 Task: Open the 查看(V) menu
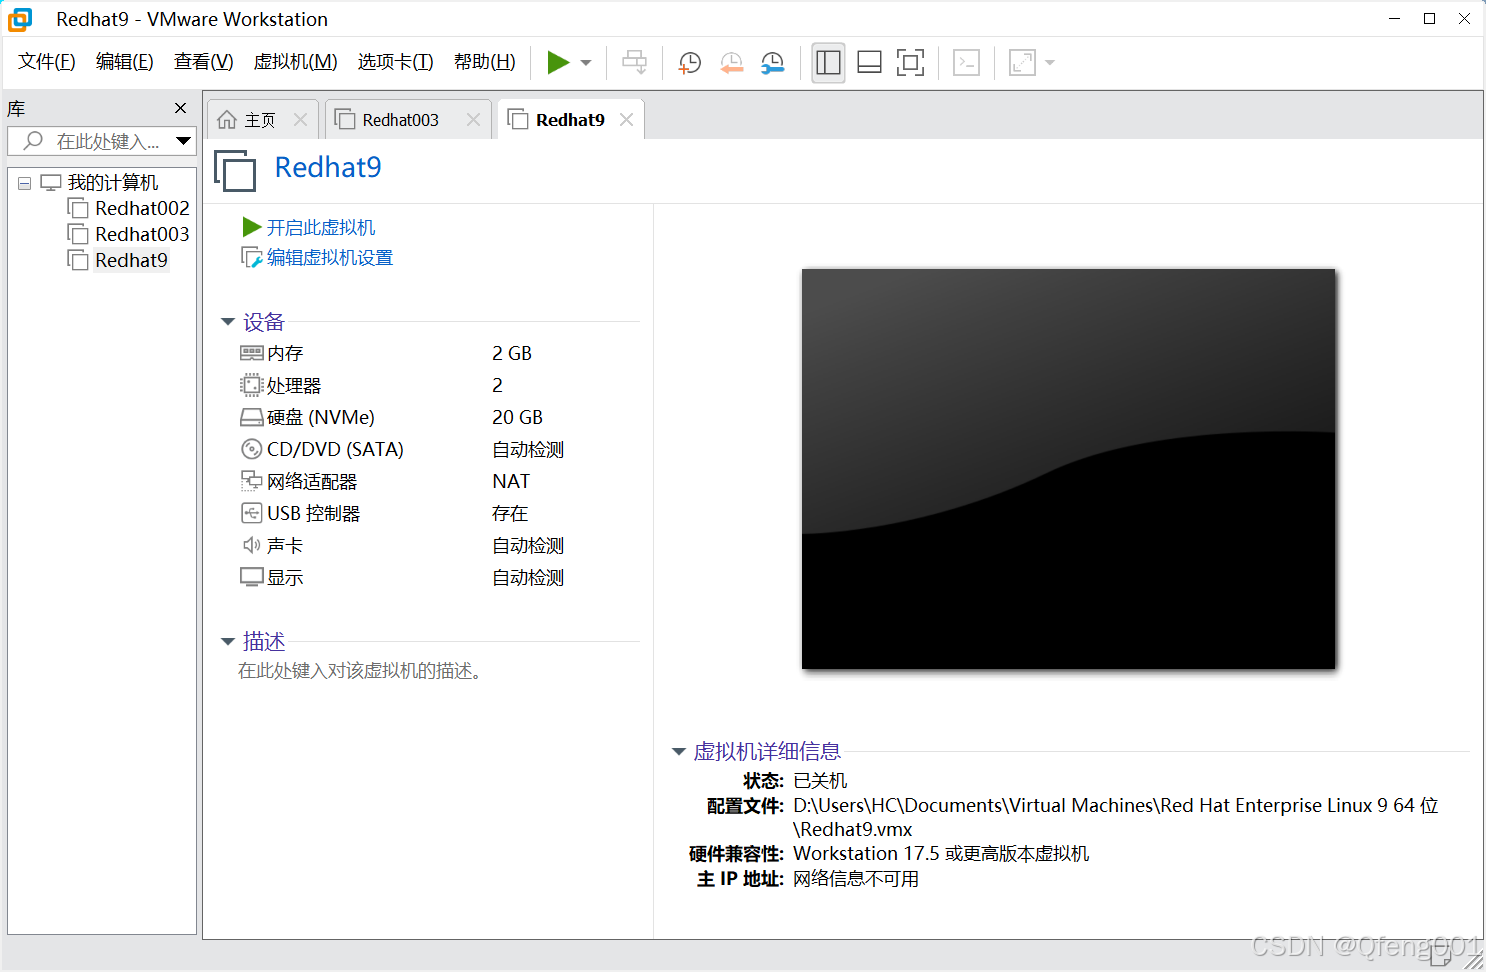point(203,62)
